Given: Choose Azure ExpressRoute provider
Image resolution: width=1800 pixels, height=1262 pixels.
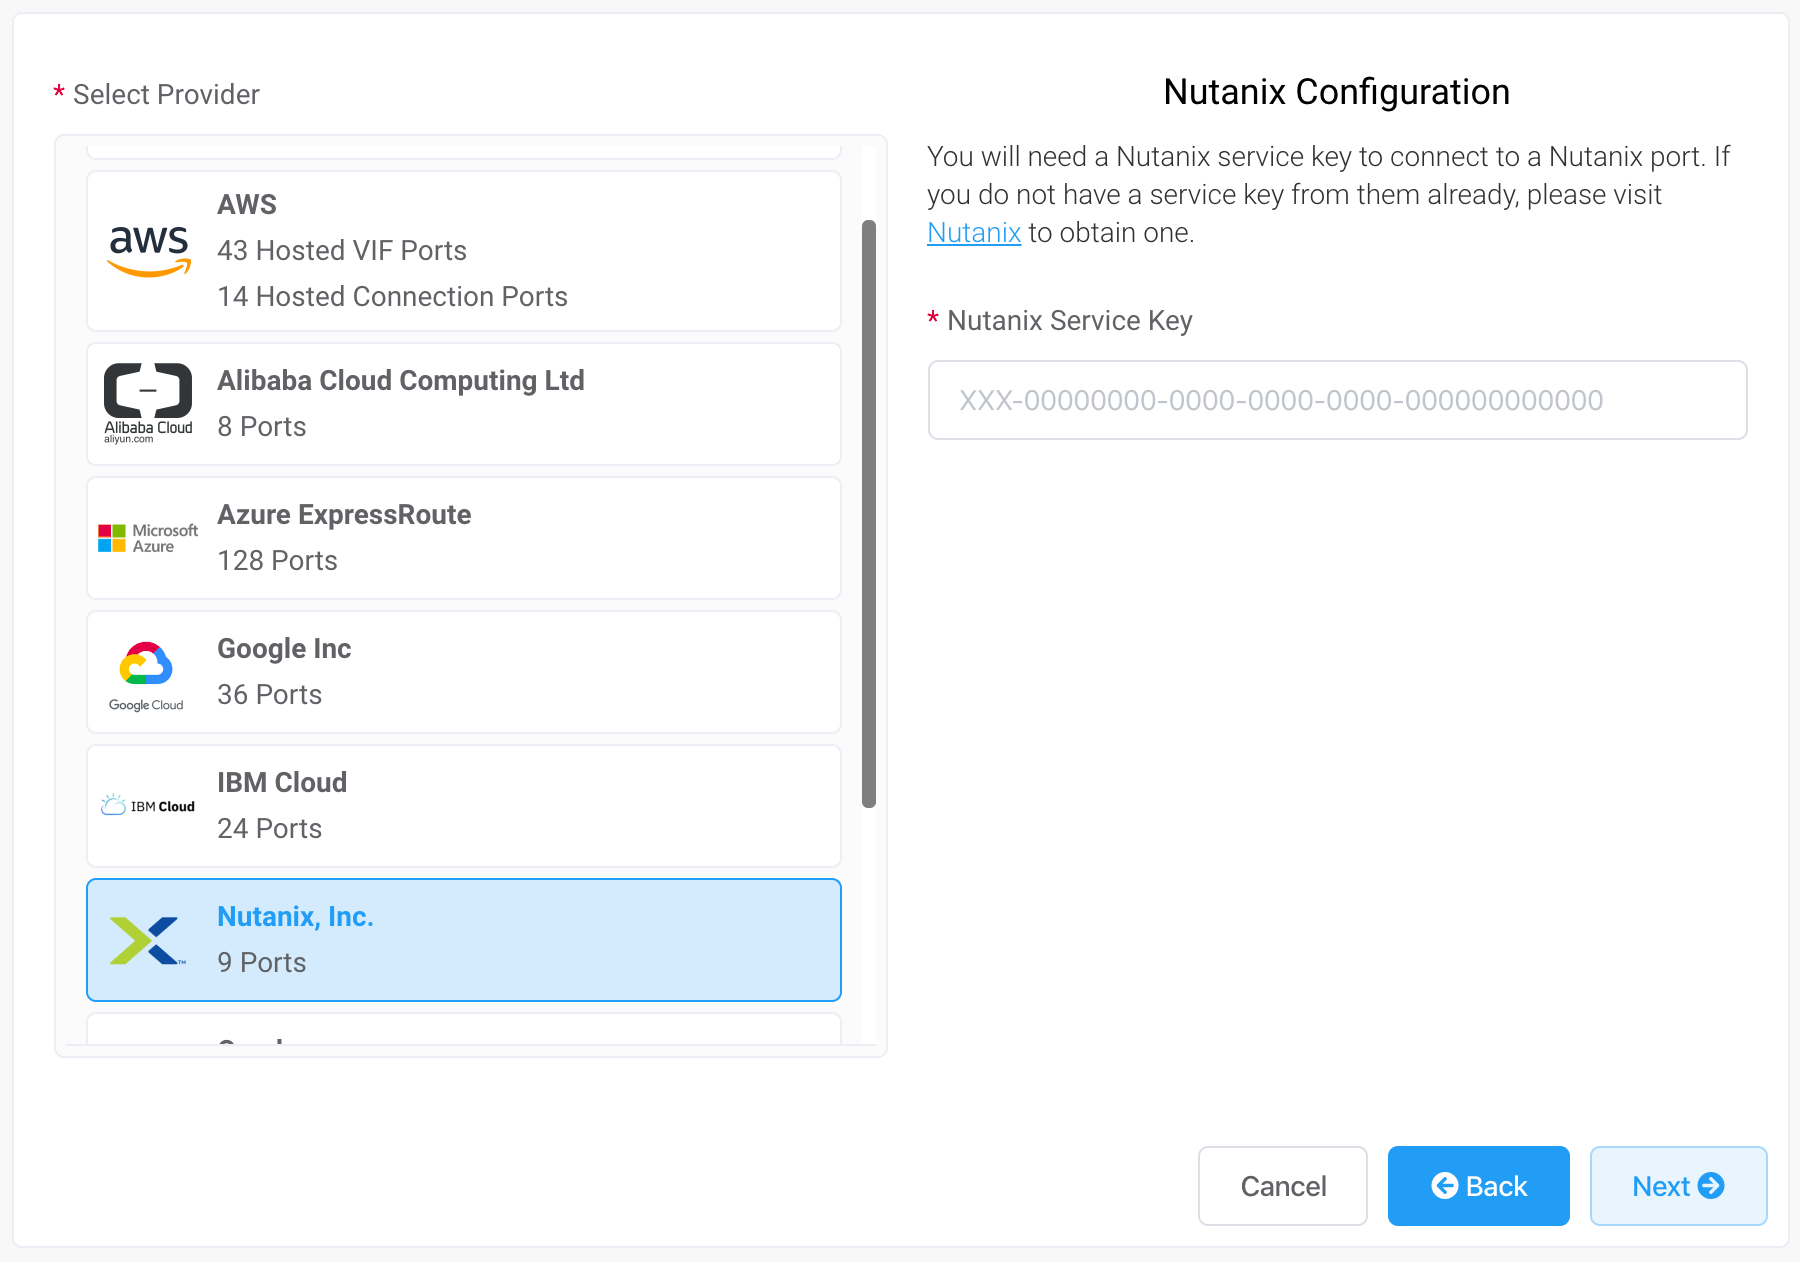Looking at the screenshot, I should [x=464, y=538].
